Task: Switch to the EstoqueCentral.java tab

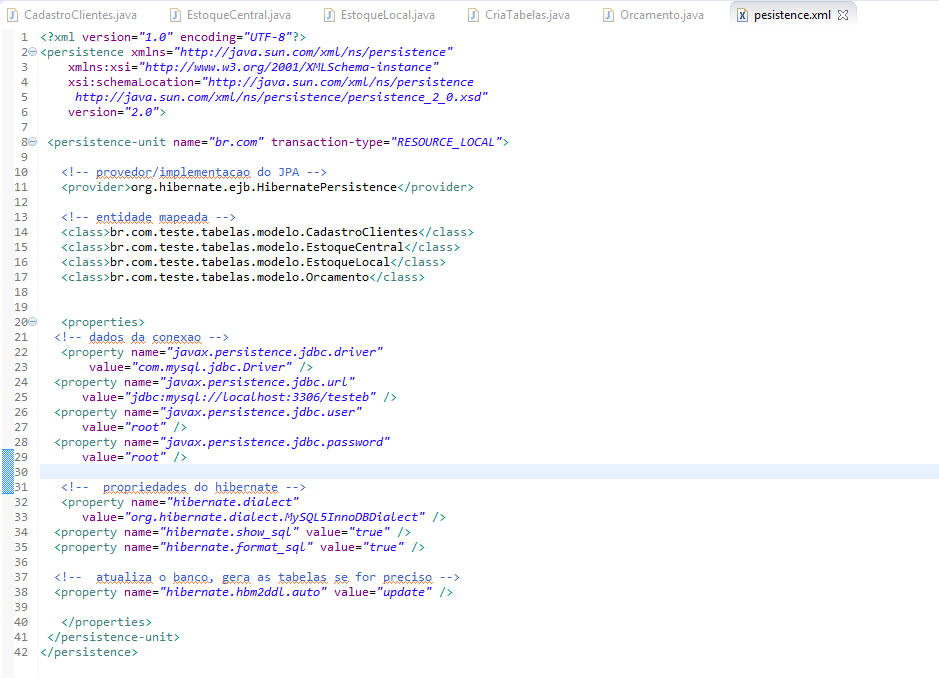Action: (231, 15)
